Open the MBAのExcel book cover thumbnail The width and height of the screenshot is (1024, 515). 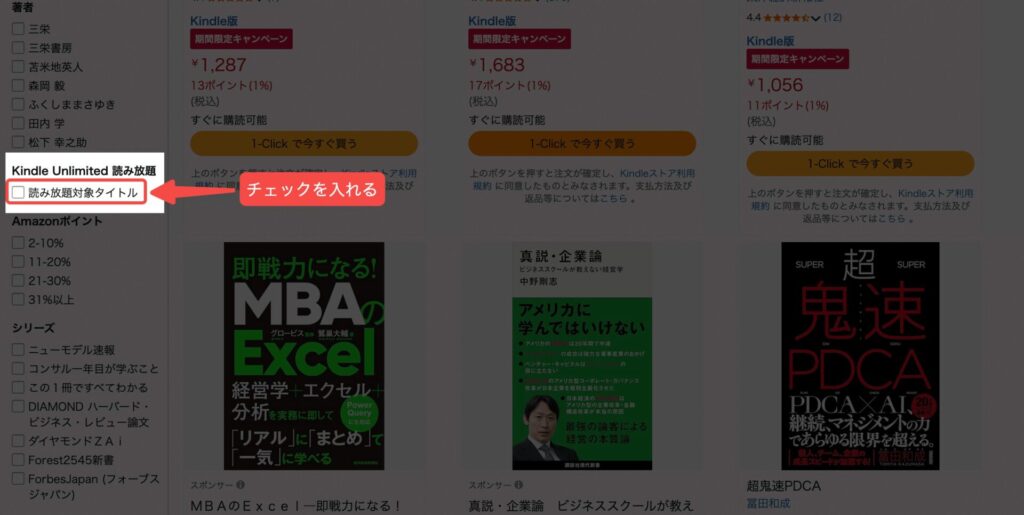[x=304, y=356]
